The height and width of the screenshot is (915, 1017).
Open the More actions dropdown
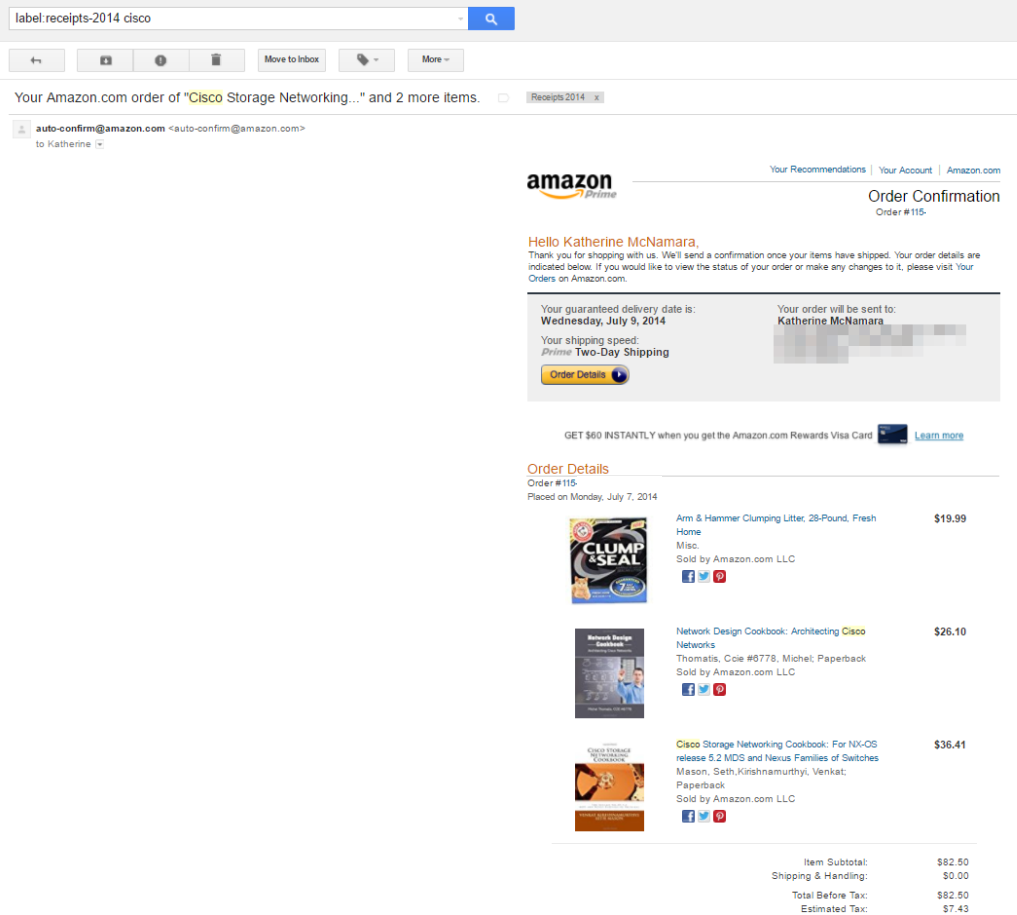(x=435, y=60)
